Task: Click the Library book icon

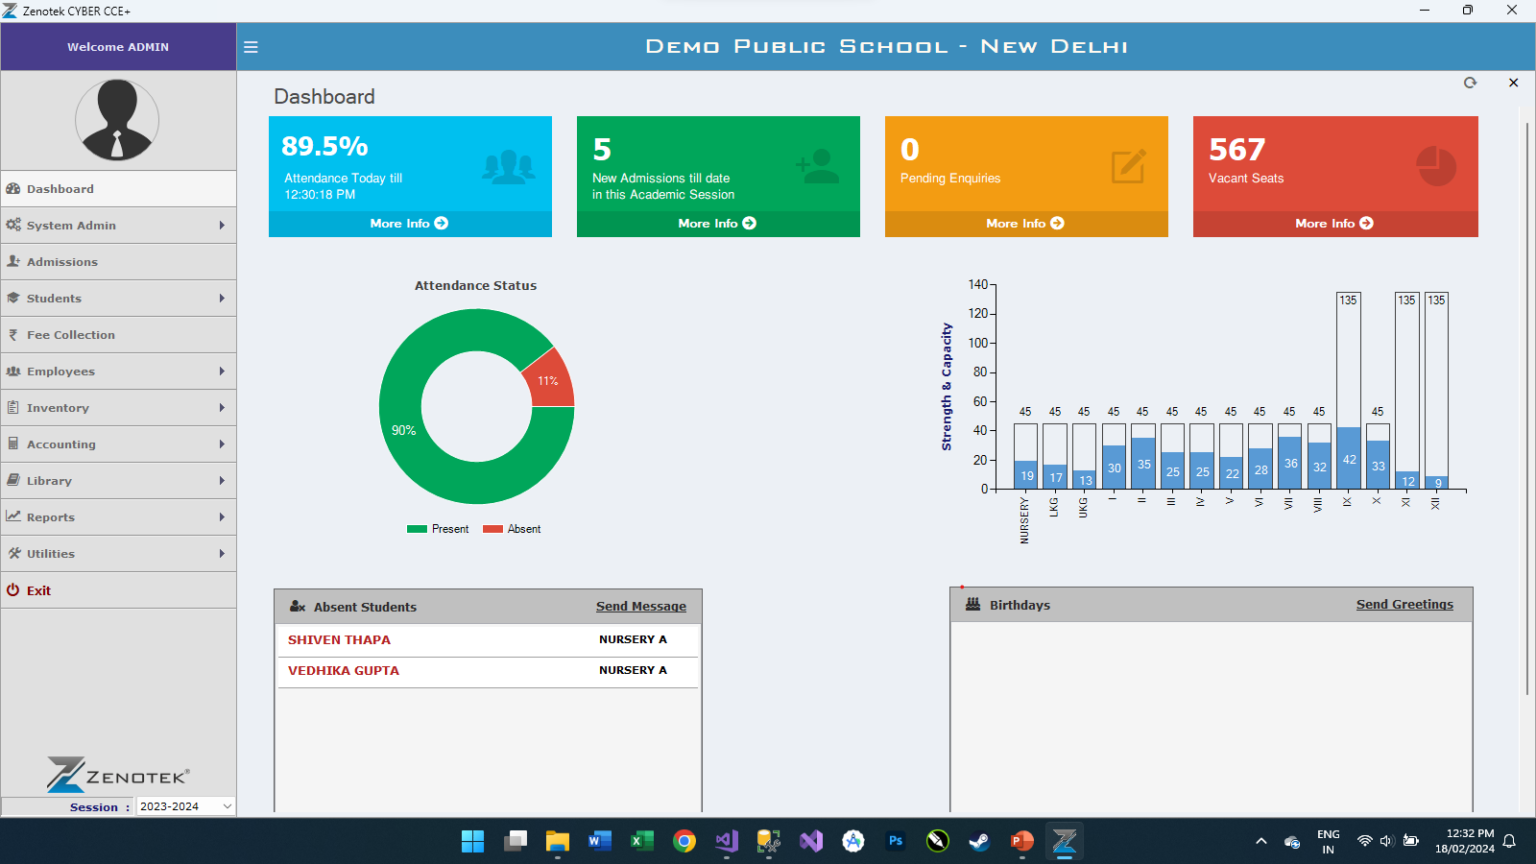Action: pos(13,480)
